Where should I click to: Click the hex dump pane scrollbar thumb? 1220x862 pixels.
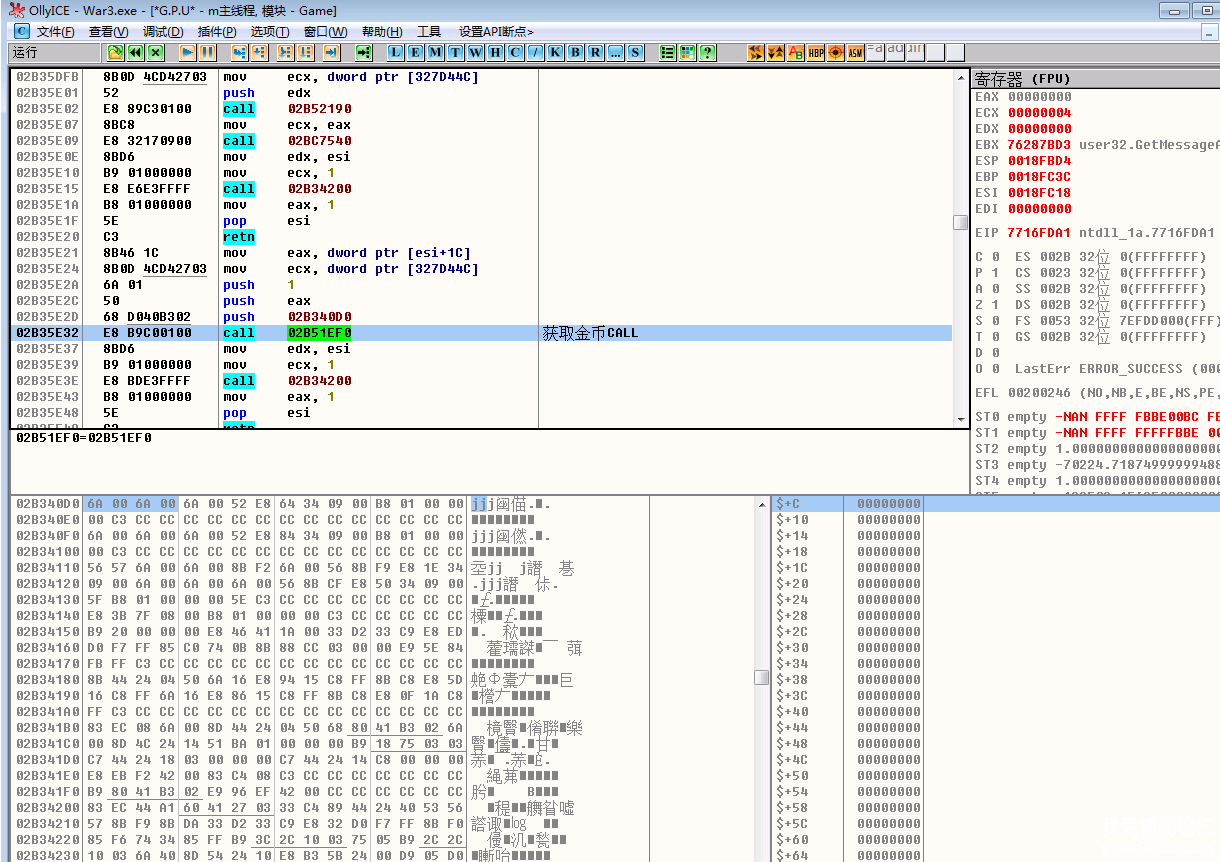[x=762, y=677]
